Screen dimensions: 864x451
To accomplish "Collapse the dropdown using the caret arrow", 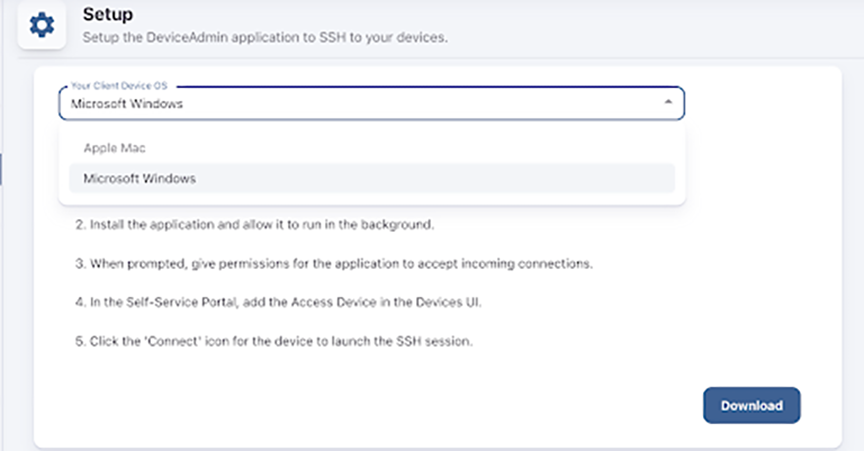I will pos(667,103).
